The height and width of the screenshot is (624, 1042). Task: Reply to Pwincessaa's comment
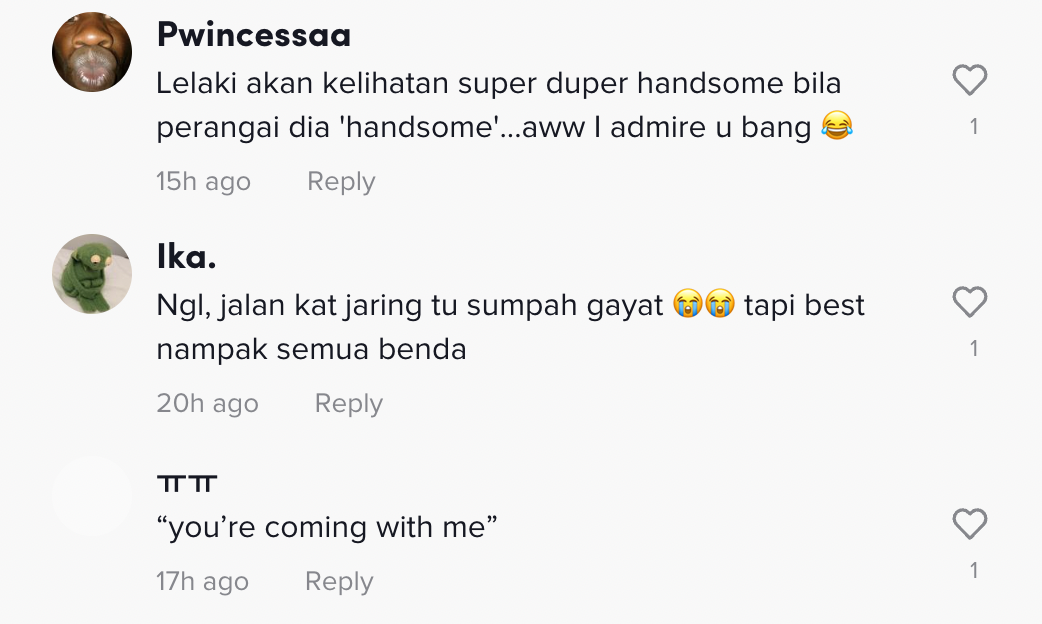click(x=341, y=181)
